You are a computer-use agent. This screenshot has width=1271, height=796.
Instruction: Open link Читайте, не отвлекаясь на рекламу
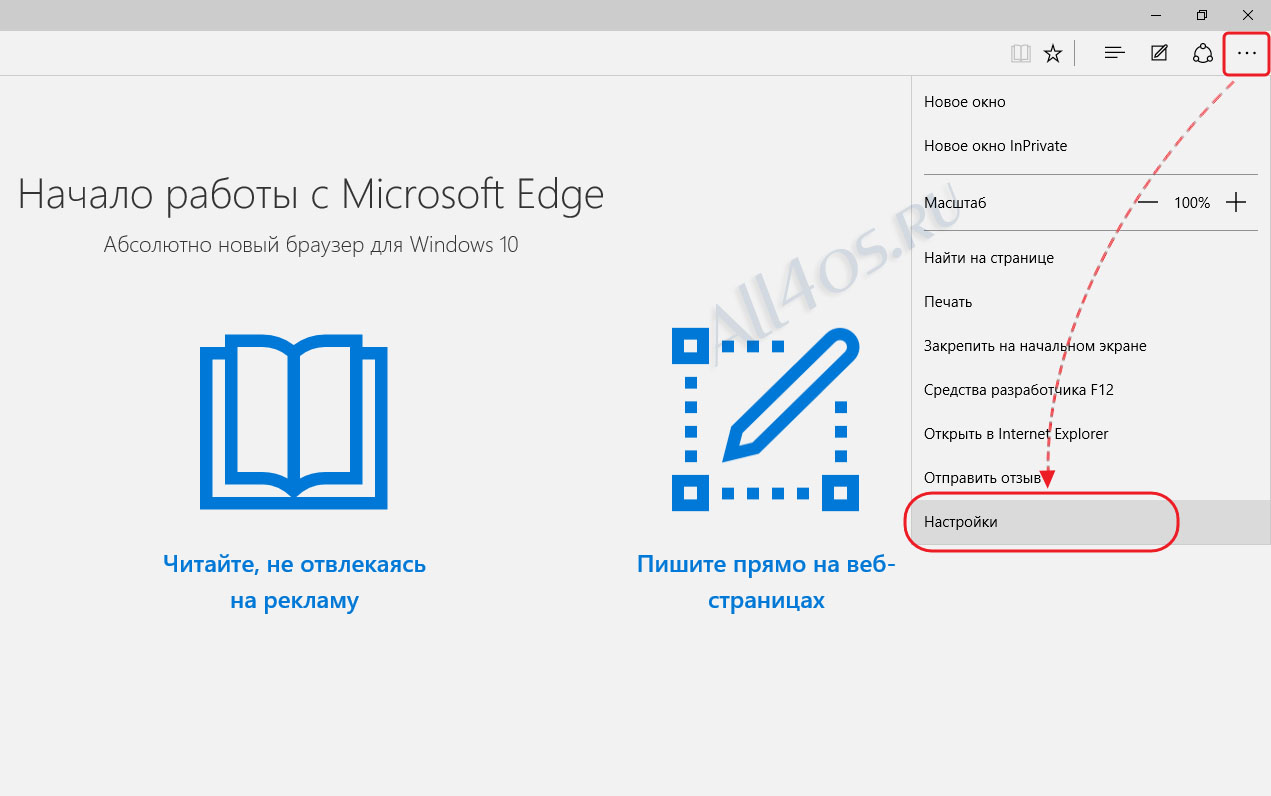(294, 583)
